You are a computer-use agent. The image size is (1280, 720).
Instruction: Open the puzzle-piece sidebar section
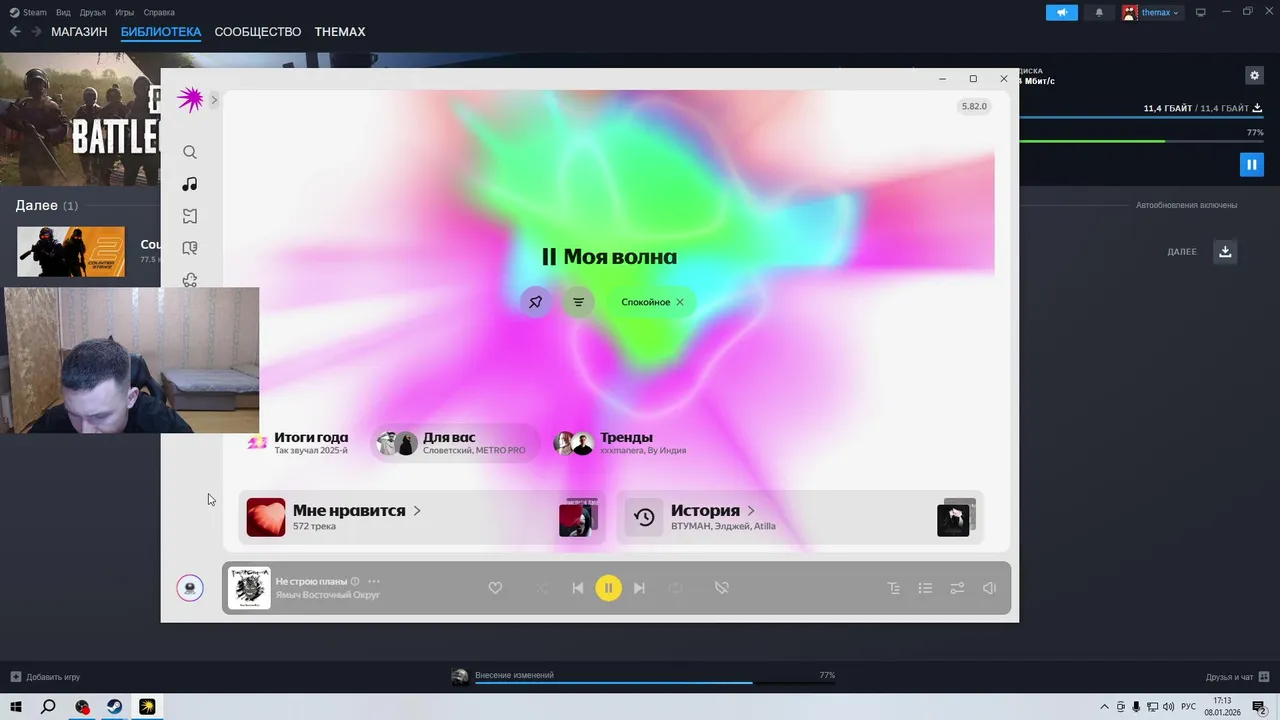[x=190, y=280]
